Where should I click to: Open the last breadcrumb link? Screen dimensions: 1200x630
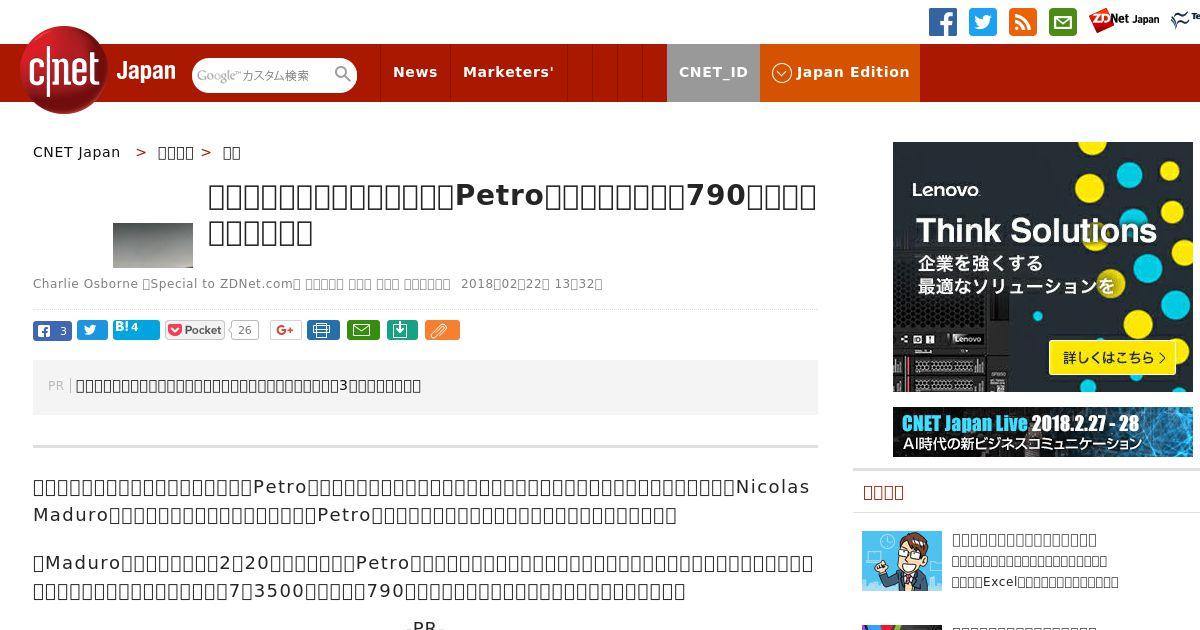(231, 152)
